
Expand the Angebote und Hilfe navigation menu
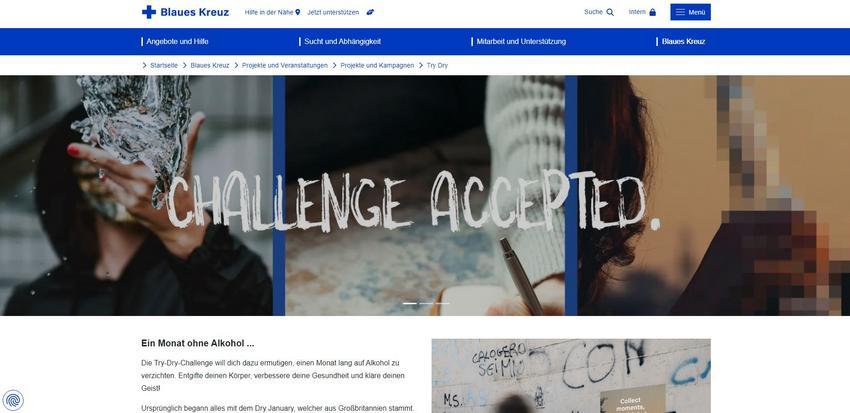pos(175,41)
